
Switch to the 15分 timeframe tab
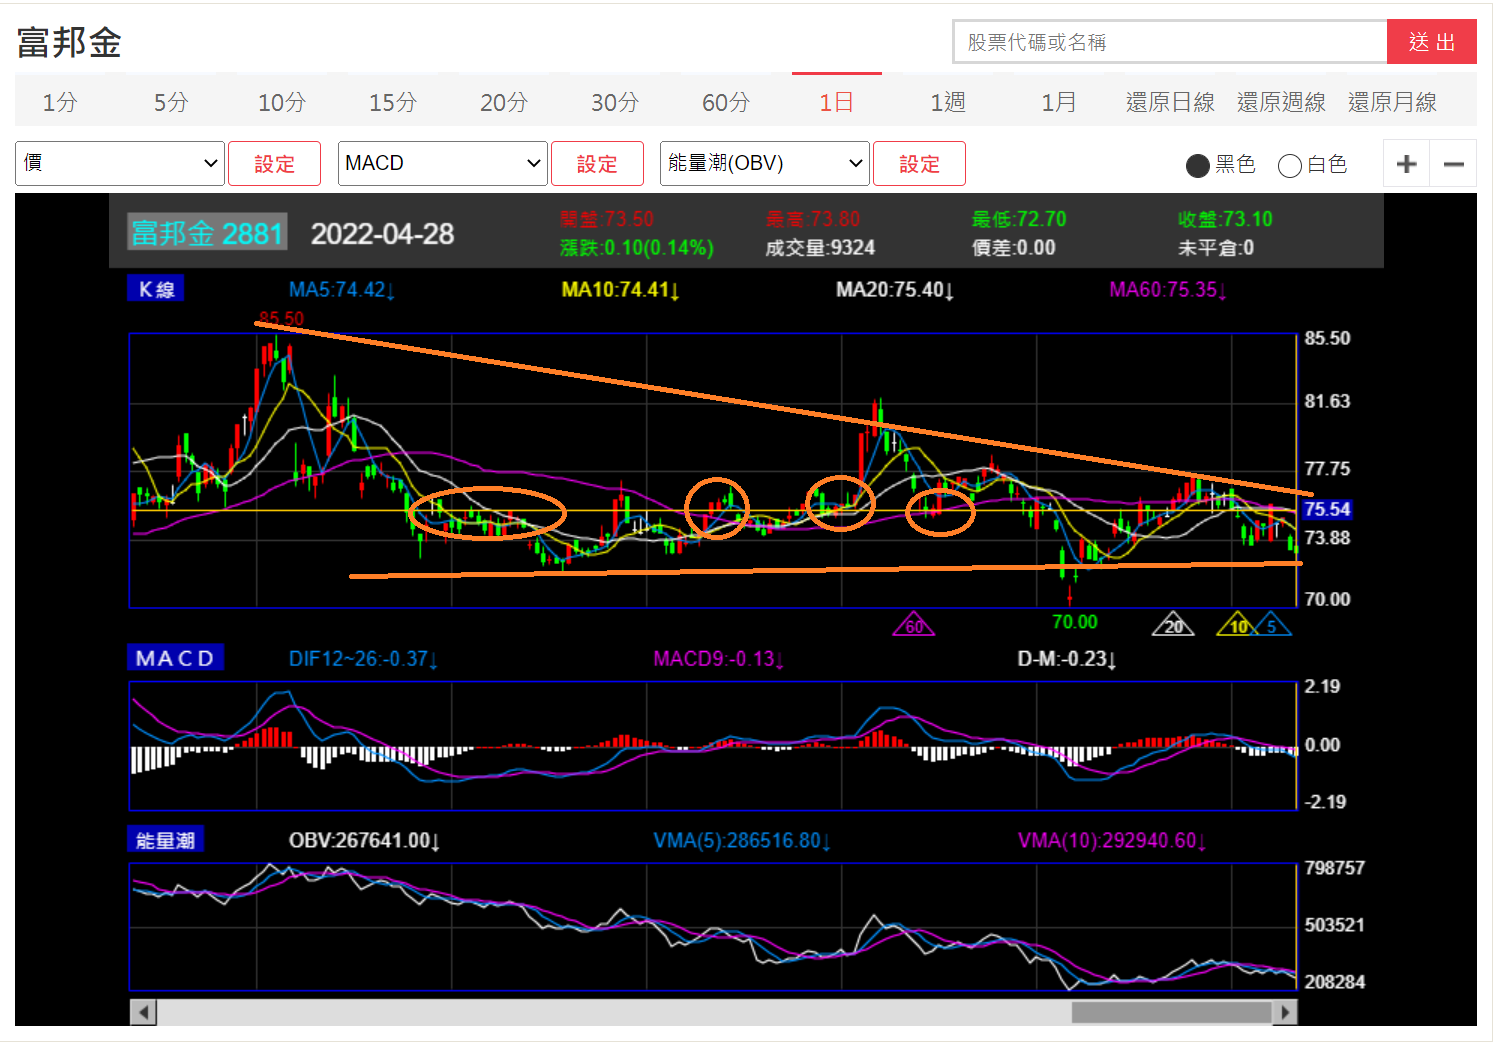click(393, 102)
